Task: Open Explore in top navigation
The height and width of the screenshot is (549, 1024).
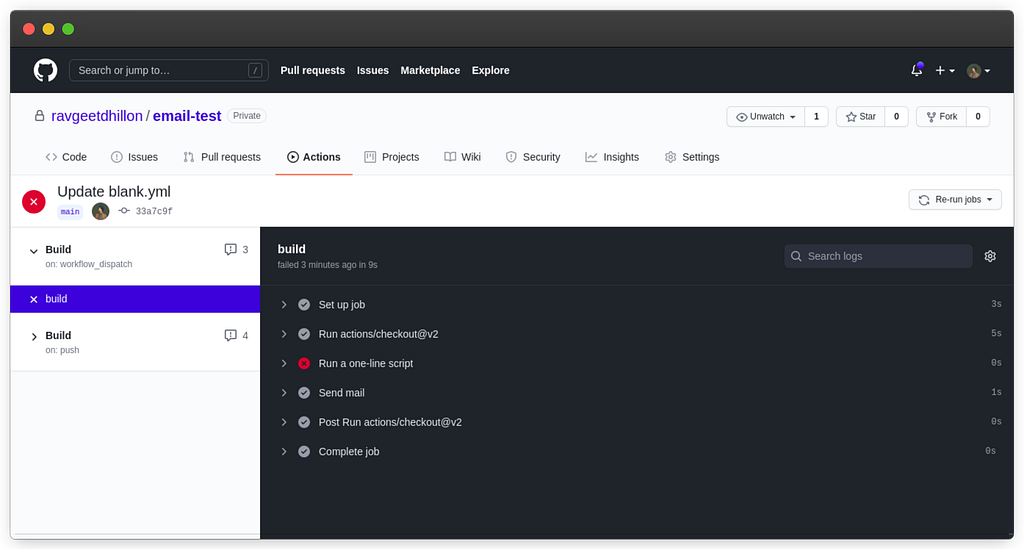Action: pyautogui.click(x=490, y=71)
